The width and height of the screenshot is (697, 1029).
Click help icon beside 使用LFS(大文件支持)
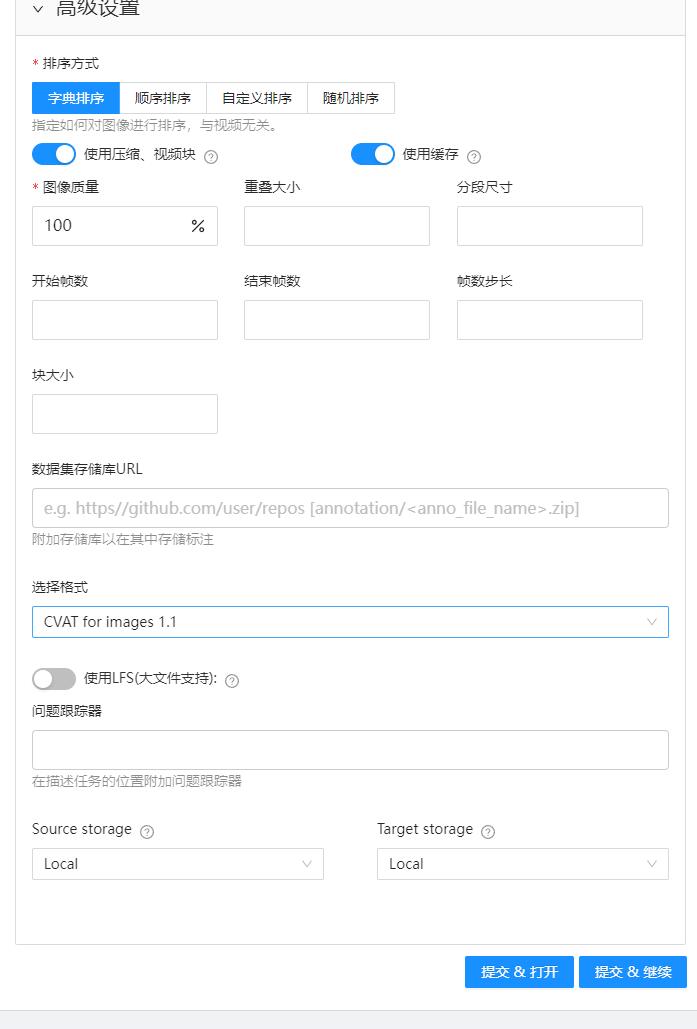232,681
